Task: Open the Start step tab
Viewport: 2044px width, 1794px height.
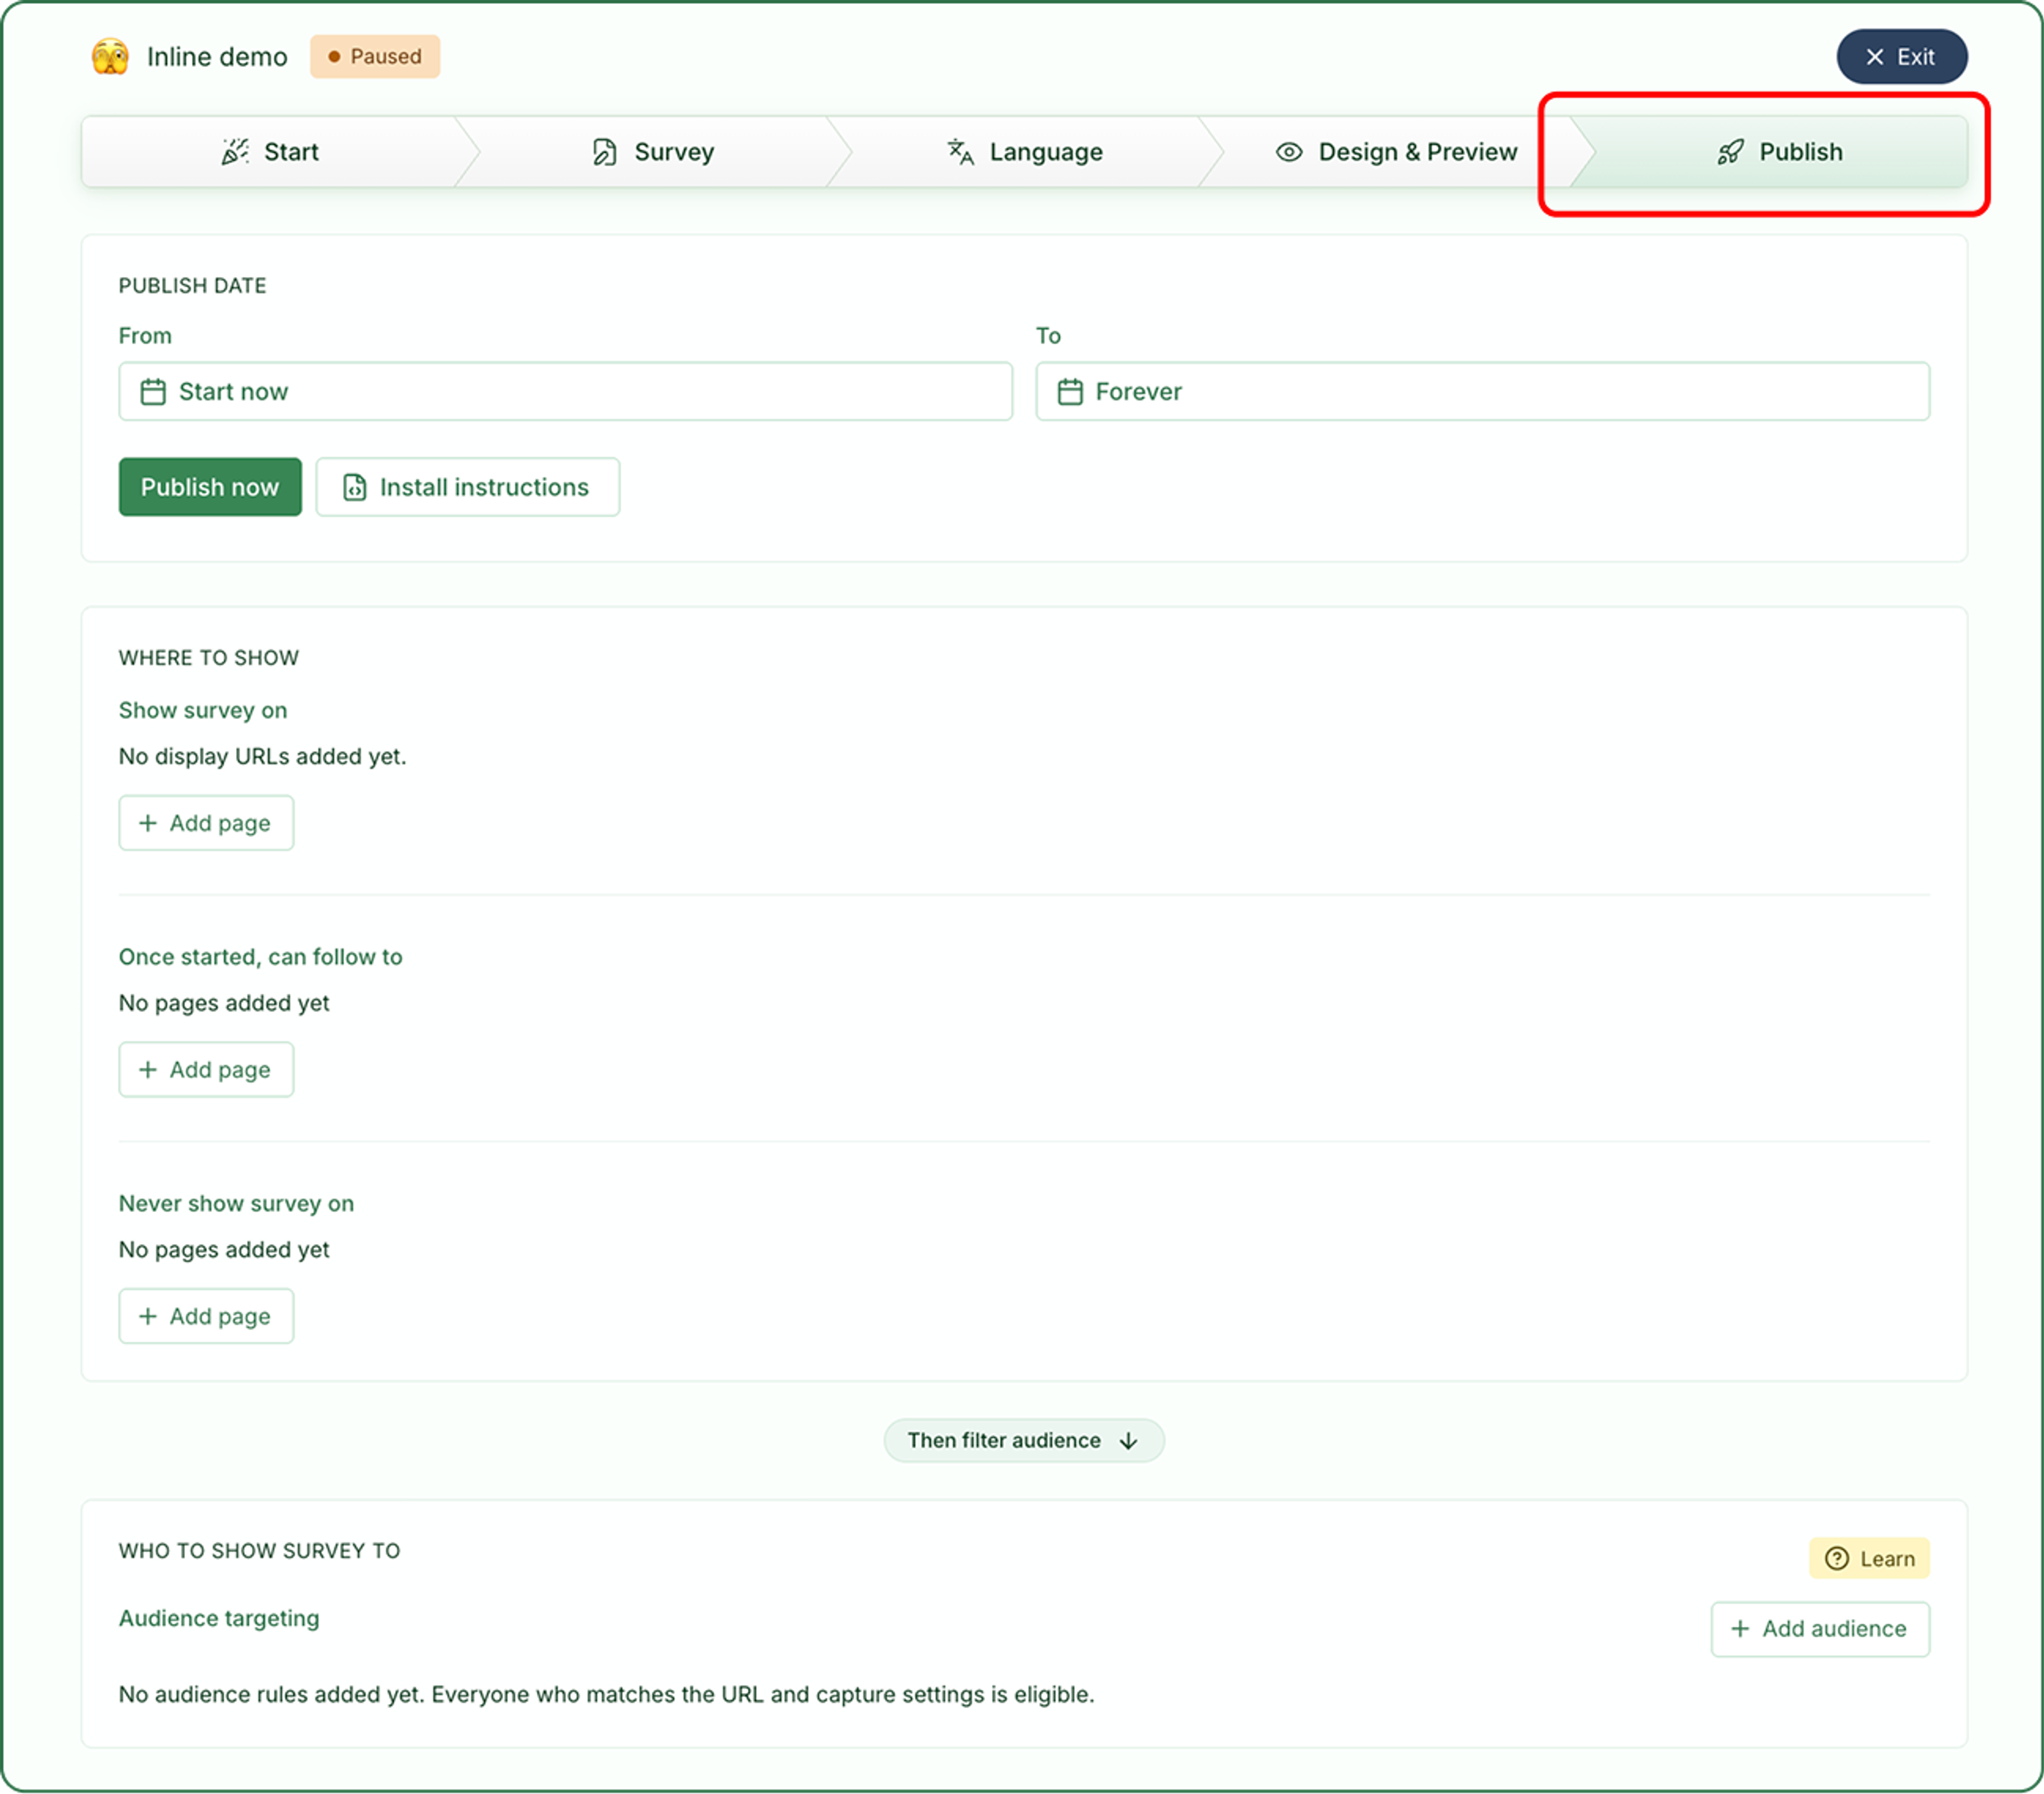Action: click(x=270, y=152)
